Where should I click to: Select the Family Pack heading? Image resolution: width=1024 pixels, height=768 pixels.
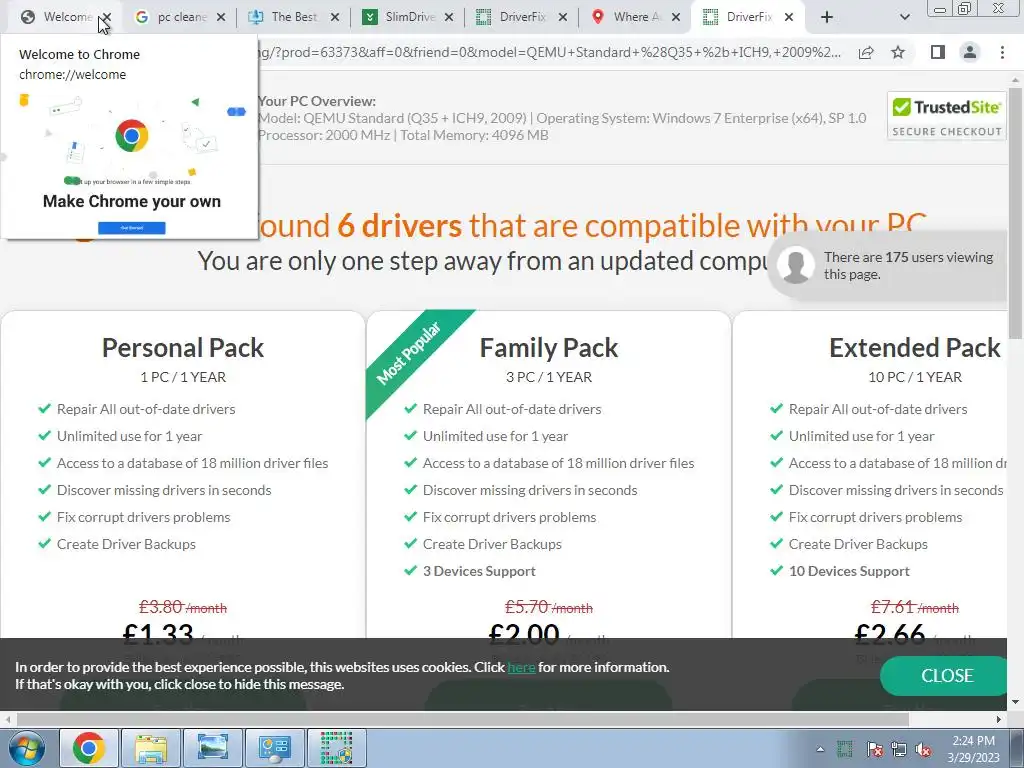tap(549, 347)
